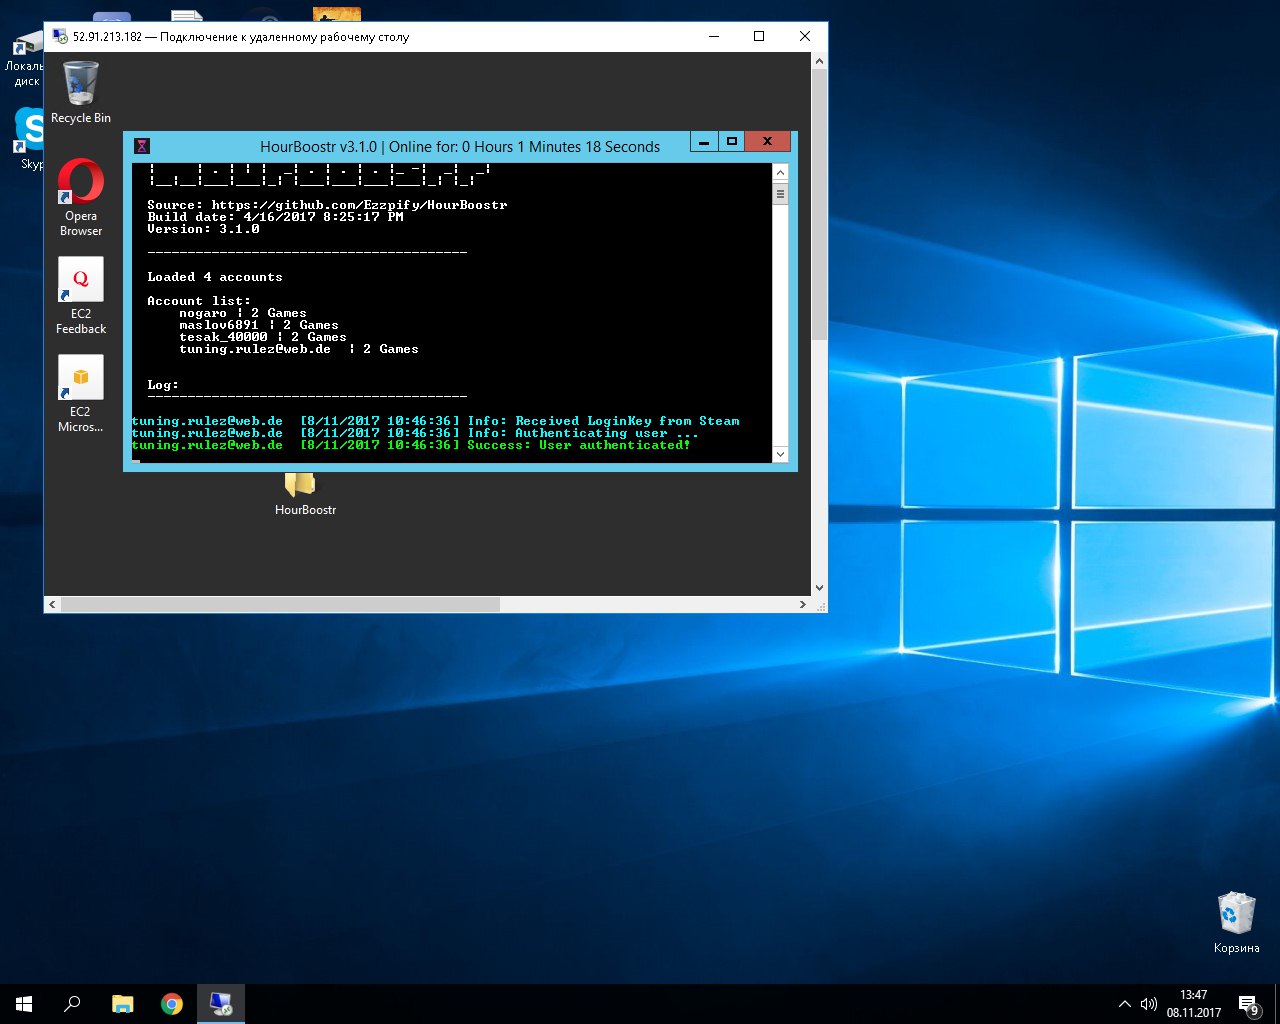Minimize the Remote Desktop connection window

714,36
